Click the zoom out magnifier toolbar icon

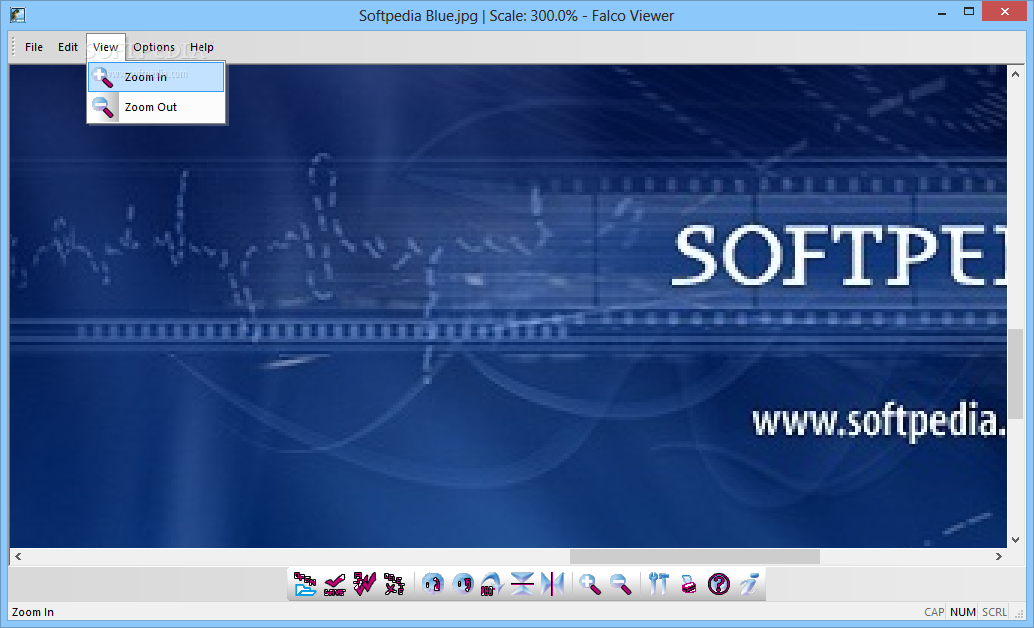pos(620,584)
